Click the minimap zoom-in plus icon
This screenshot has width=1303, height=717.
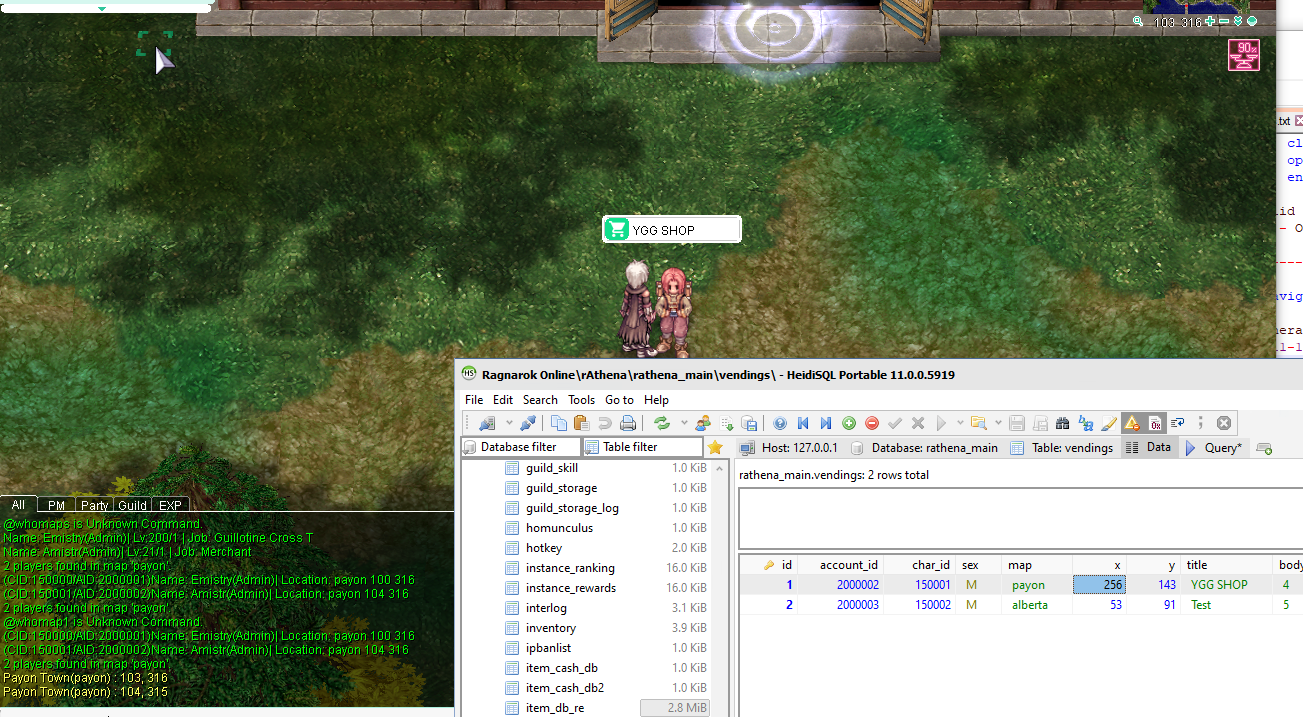1210,21
